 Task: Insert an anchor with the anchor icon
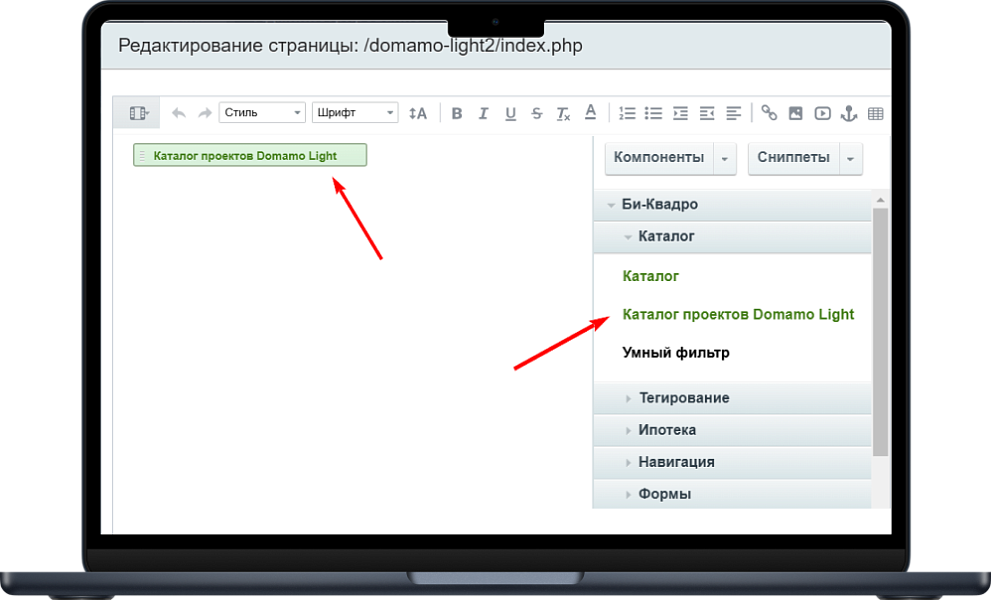[x=848, y=113]
